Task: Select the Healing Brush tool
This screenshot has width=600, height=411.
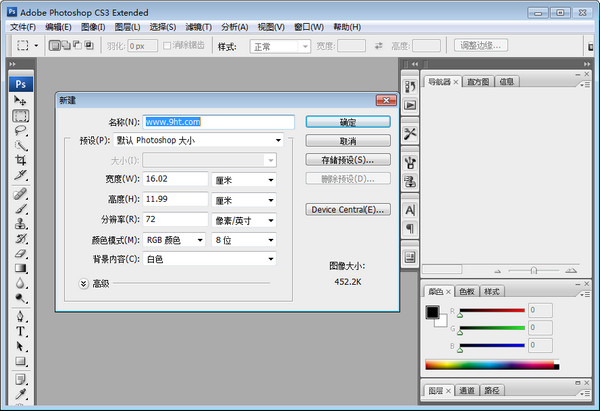Action: tap(20, 194)
